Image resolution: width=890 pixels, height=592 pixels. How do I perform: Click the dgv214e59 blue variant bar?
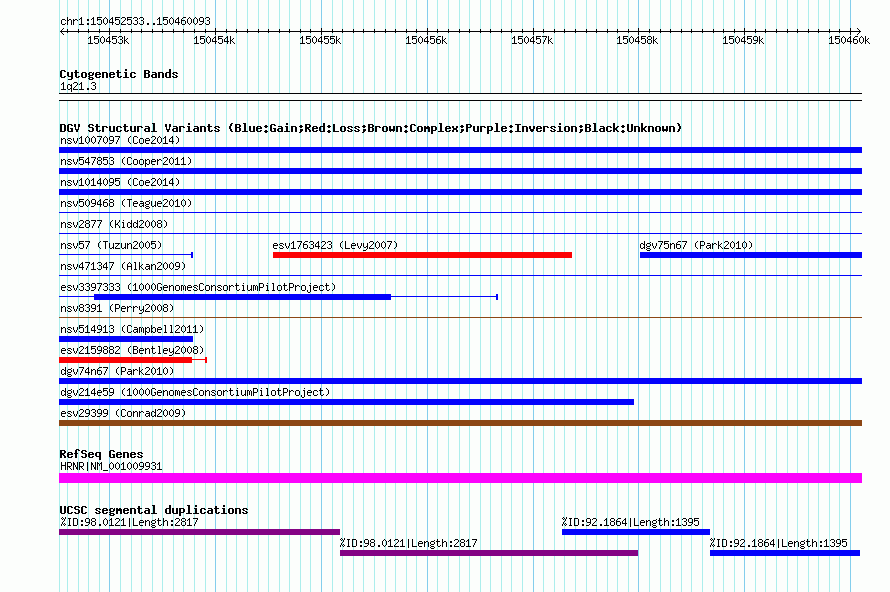click(x=346, y=402)
